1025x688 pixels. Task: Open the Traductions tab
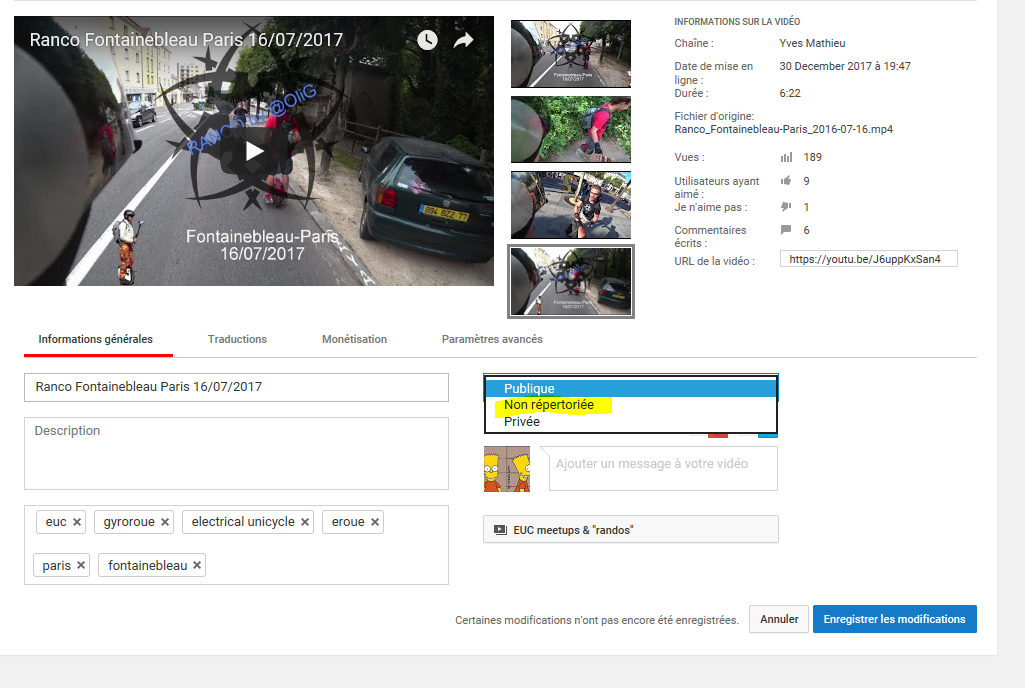(237, 339)
